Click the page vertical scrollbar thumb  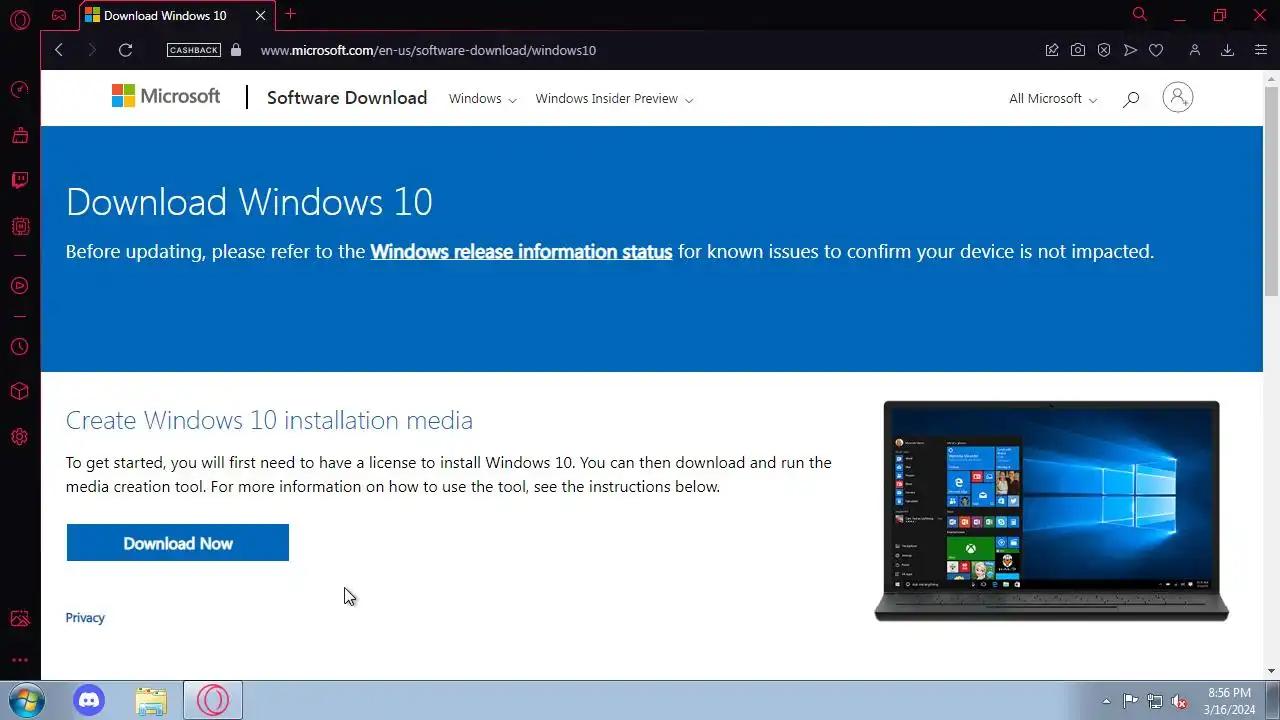(x=1271, y=190)
